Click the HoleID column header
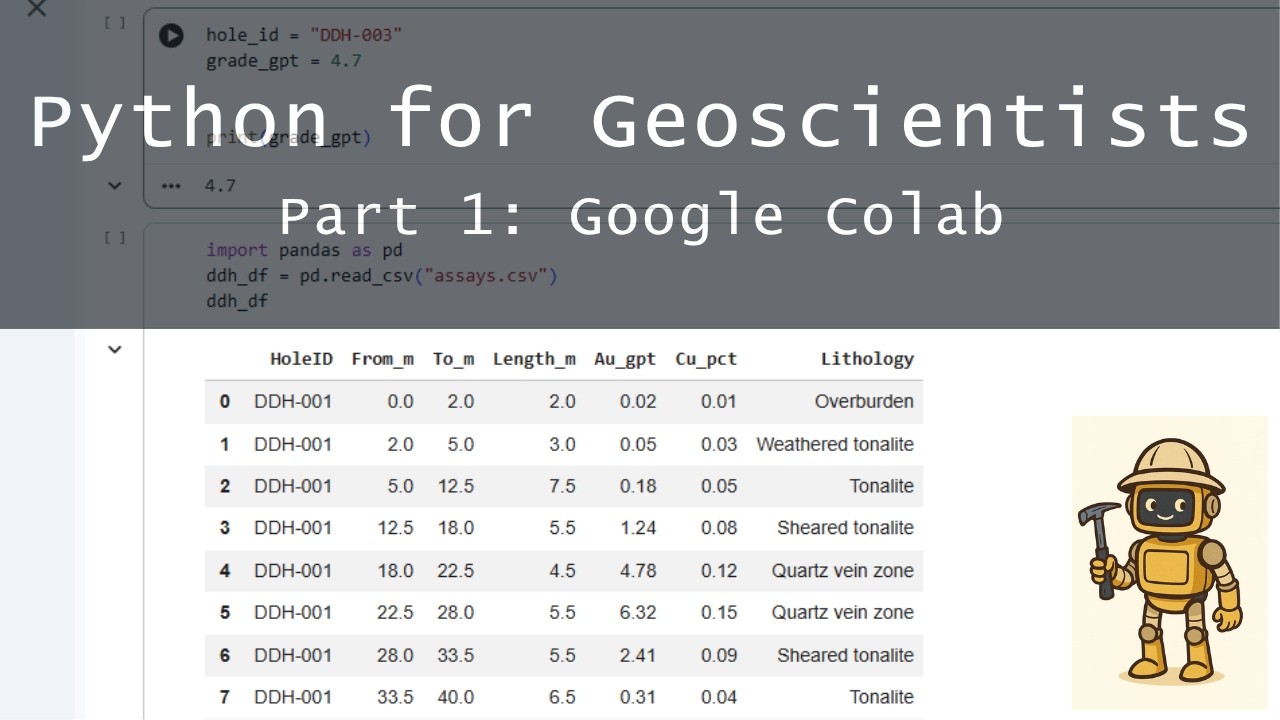The width and height of the screenshot is (1280, 720). (x=301, y=359)
